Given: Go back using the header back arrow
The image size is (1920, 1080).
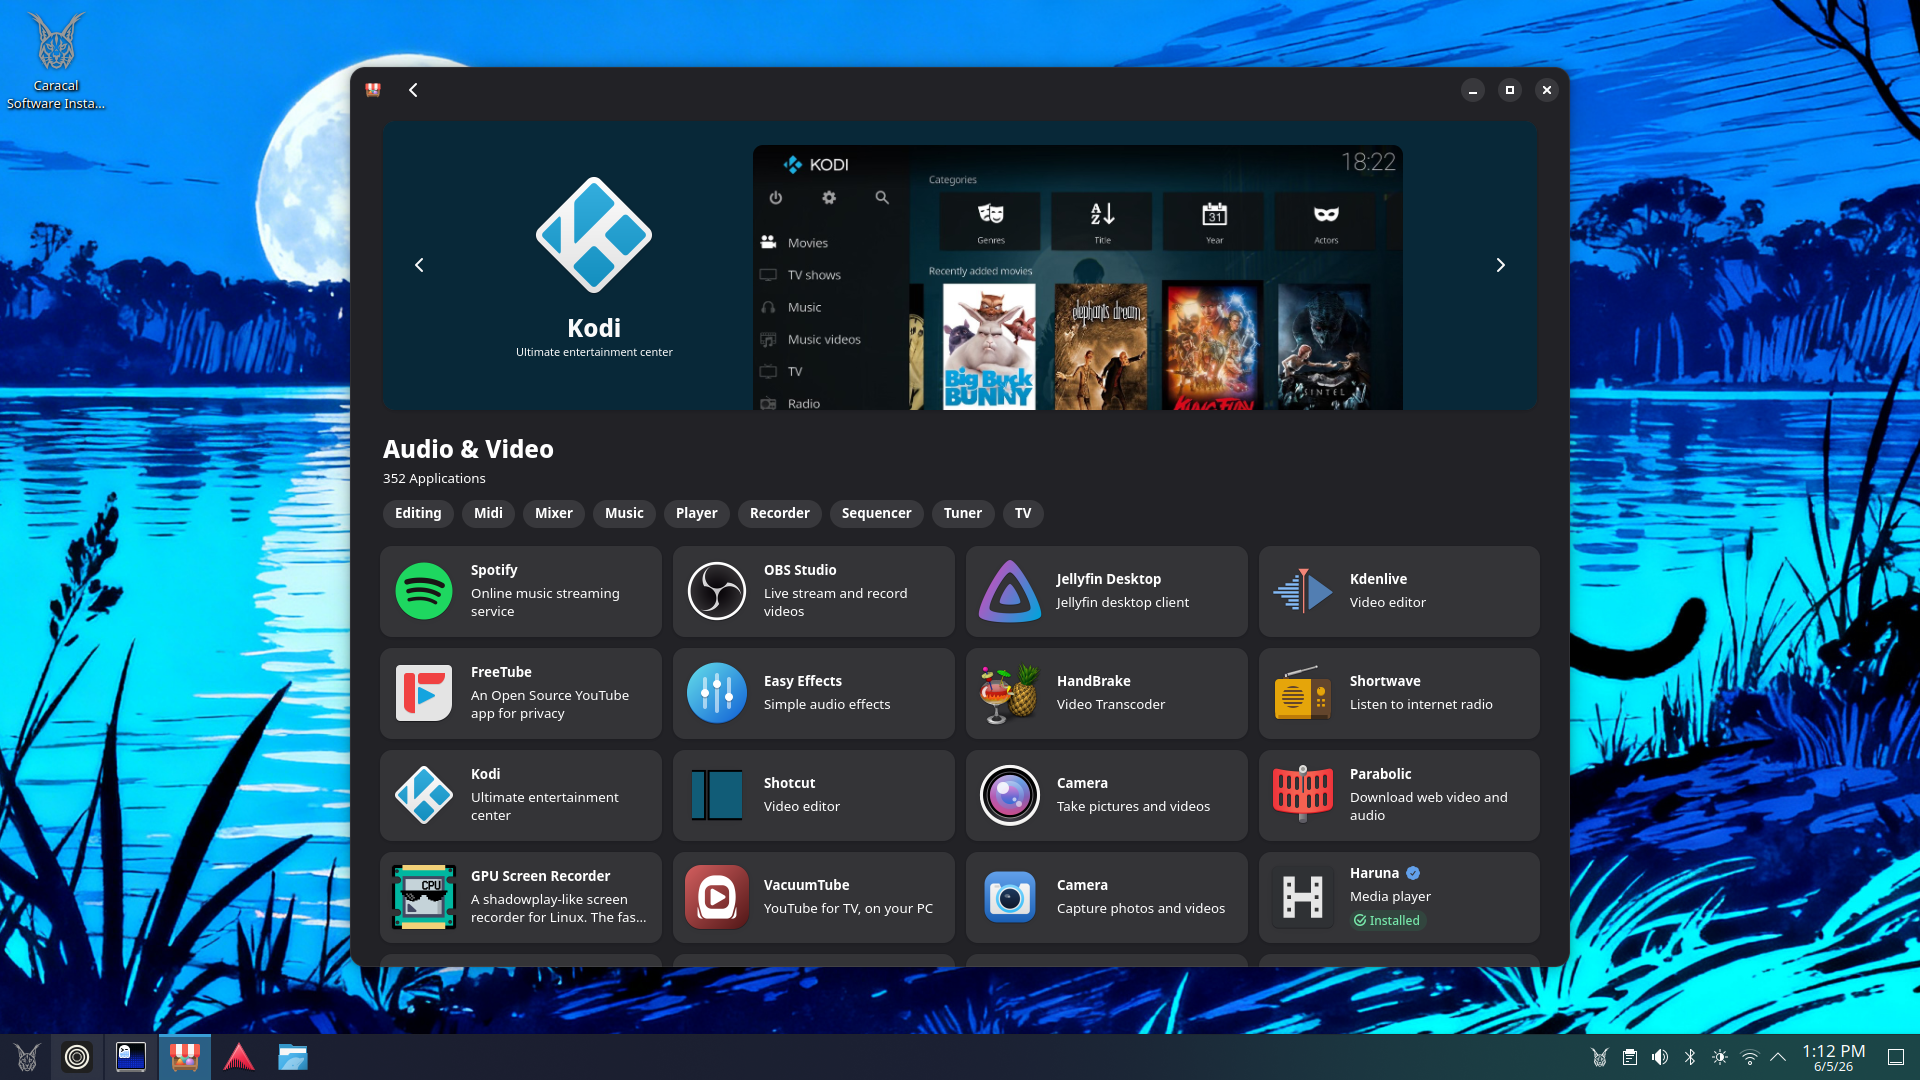Looking at the screenshot, I should click(x=413, y=90).
